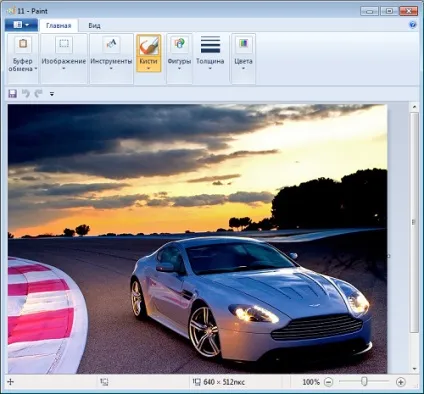Switch to the Главная tab
Screen dimensions: 424x394
tap(59, 26)
